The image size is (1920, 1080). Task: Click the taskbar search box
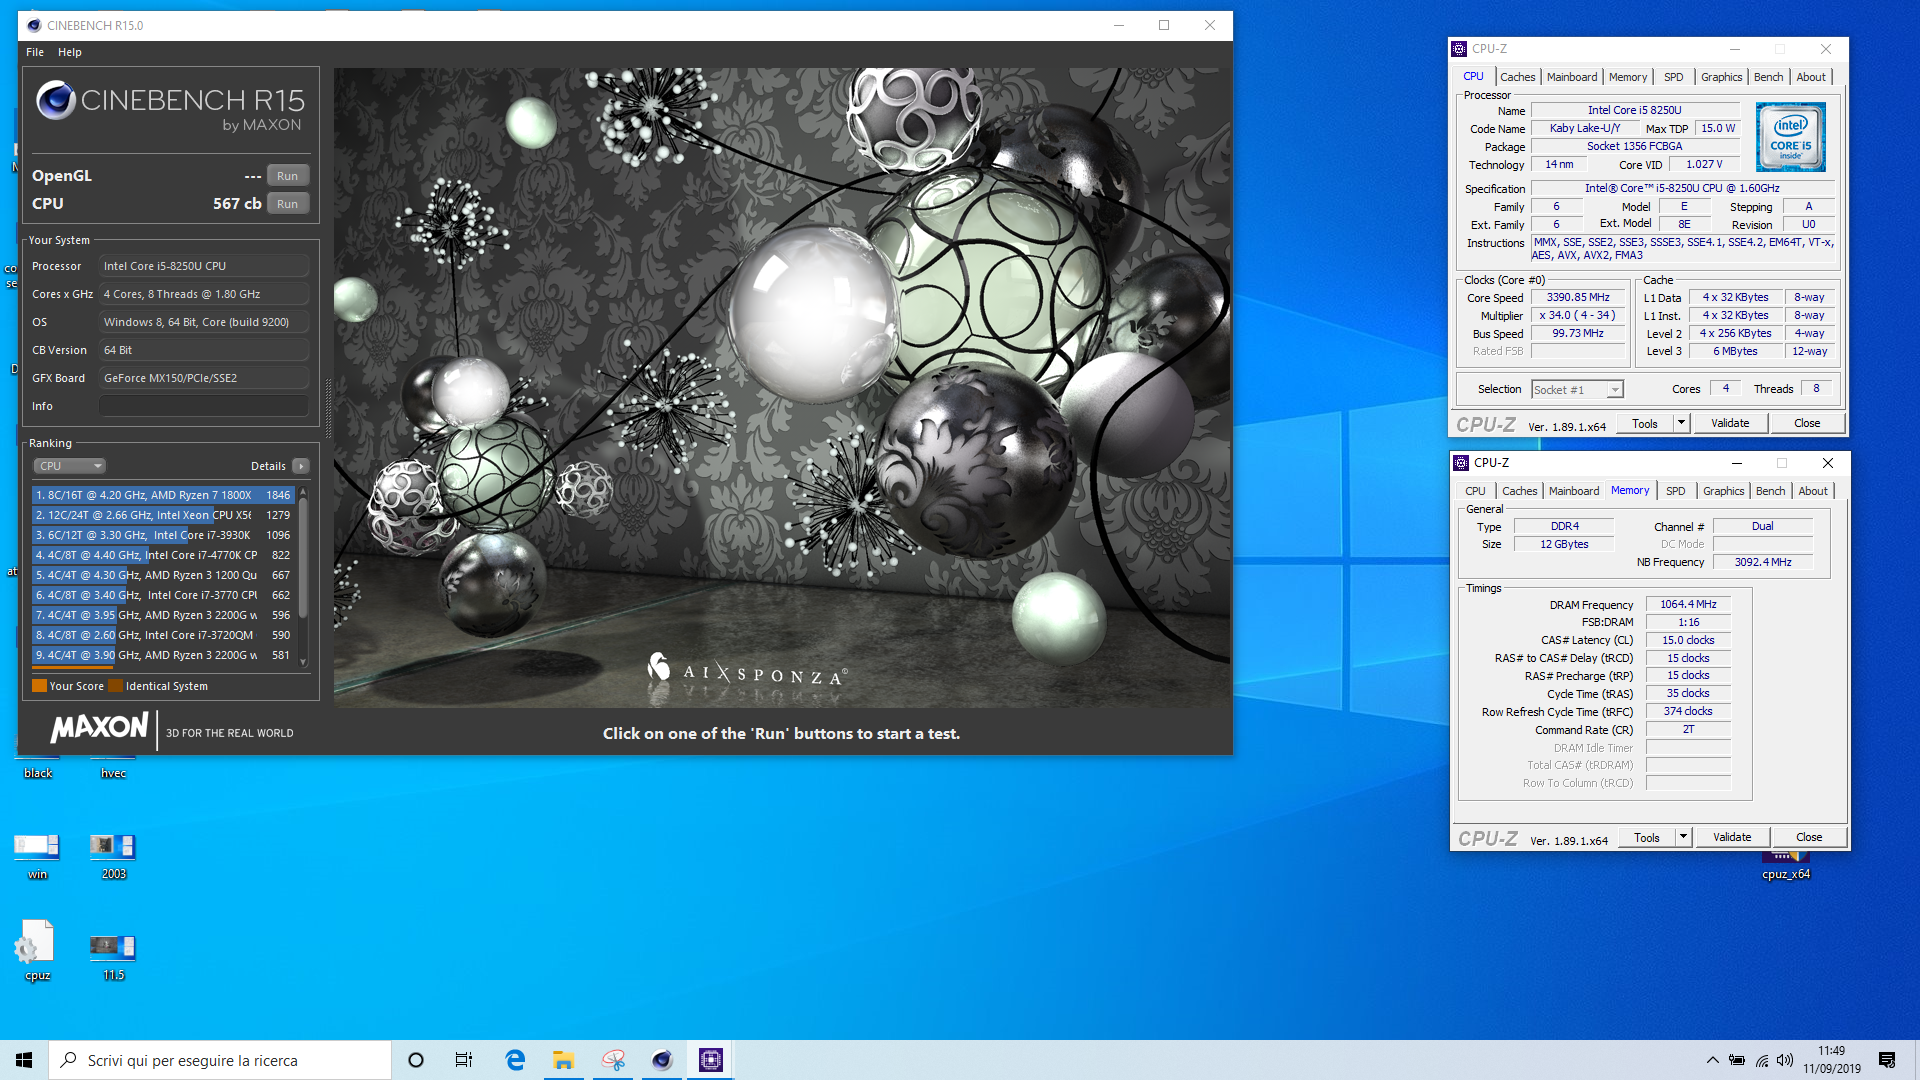tap(220, 1060)
